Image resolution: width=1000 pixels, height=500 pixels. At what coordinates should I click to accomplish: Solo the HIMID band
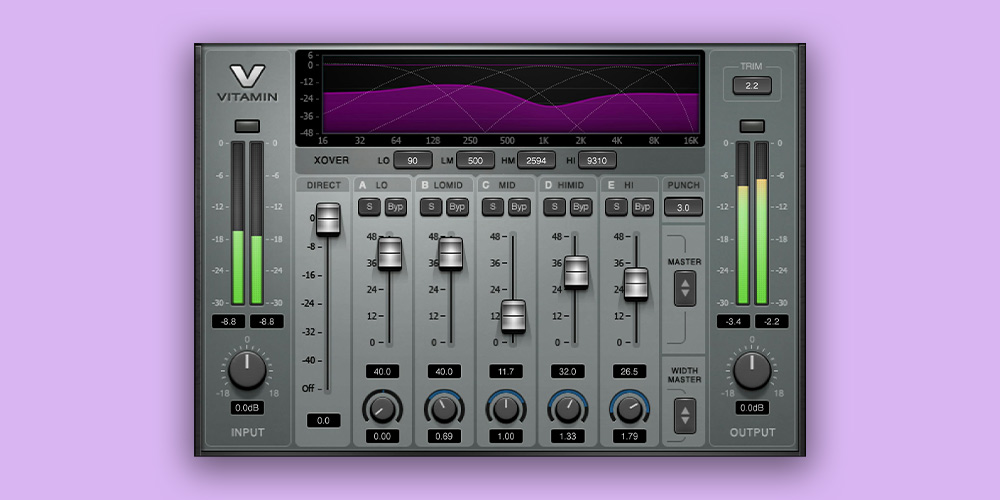click(x=555, y=207)
